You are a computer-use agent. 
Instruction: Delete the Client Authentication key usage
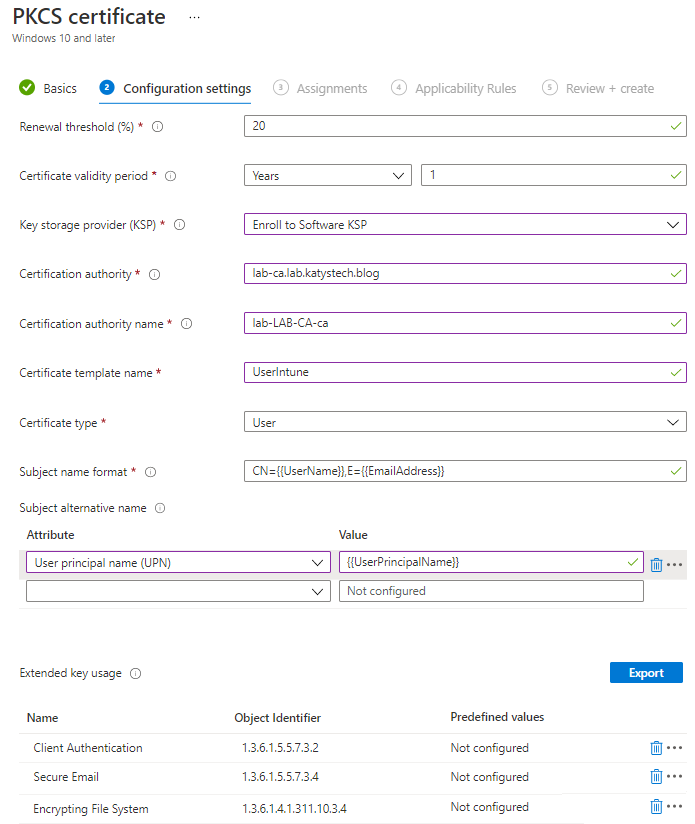point(656,748)
